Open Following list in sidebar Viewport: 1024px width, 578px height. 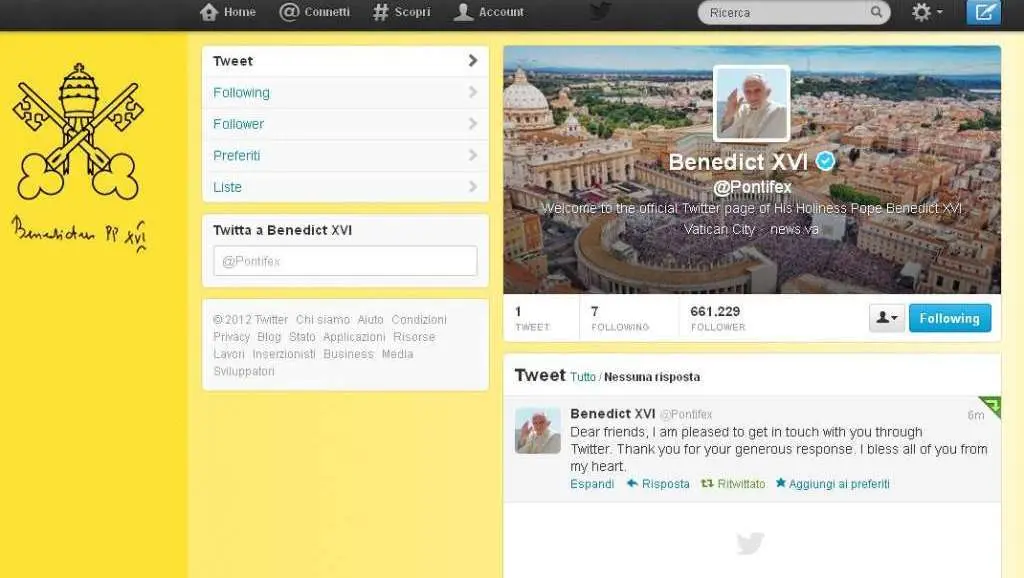pyautogui.click(x=345, y=92)
